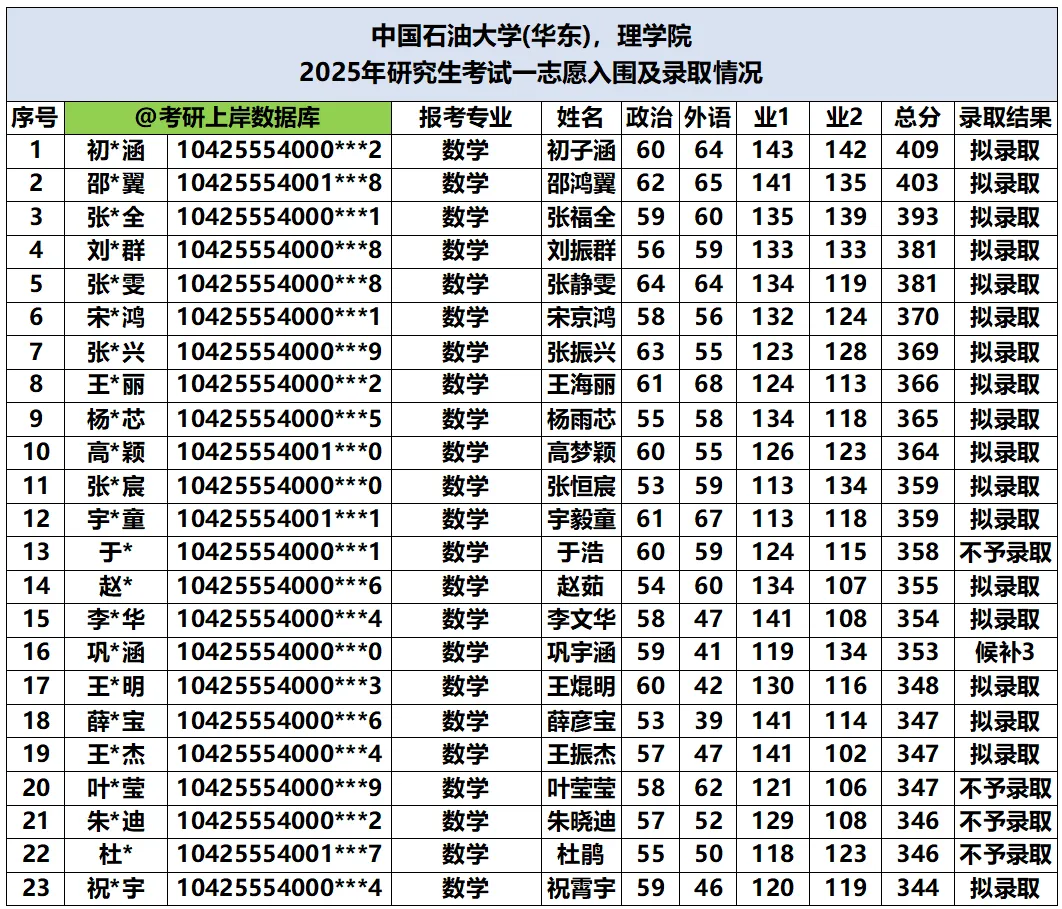1062x909 pixels.
Task: Click the name 宇毅童
Action: [x=581, y=520]
